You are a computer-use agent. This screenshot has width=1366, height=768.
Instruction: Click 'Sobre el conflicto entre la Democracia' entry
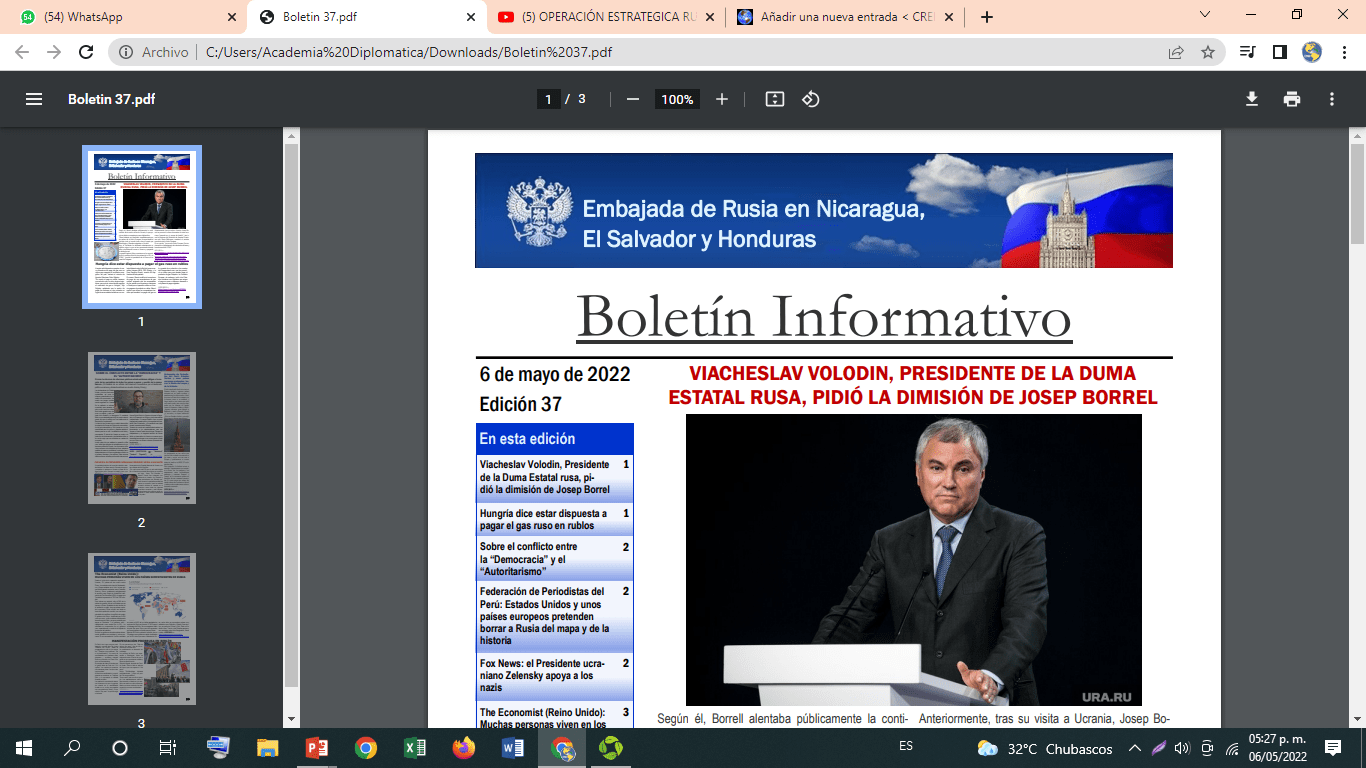[x=555, y=560]
